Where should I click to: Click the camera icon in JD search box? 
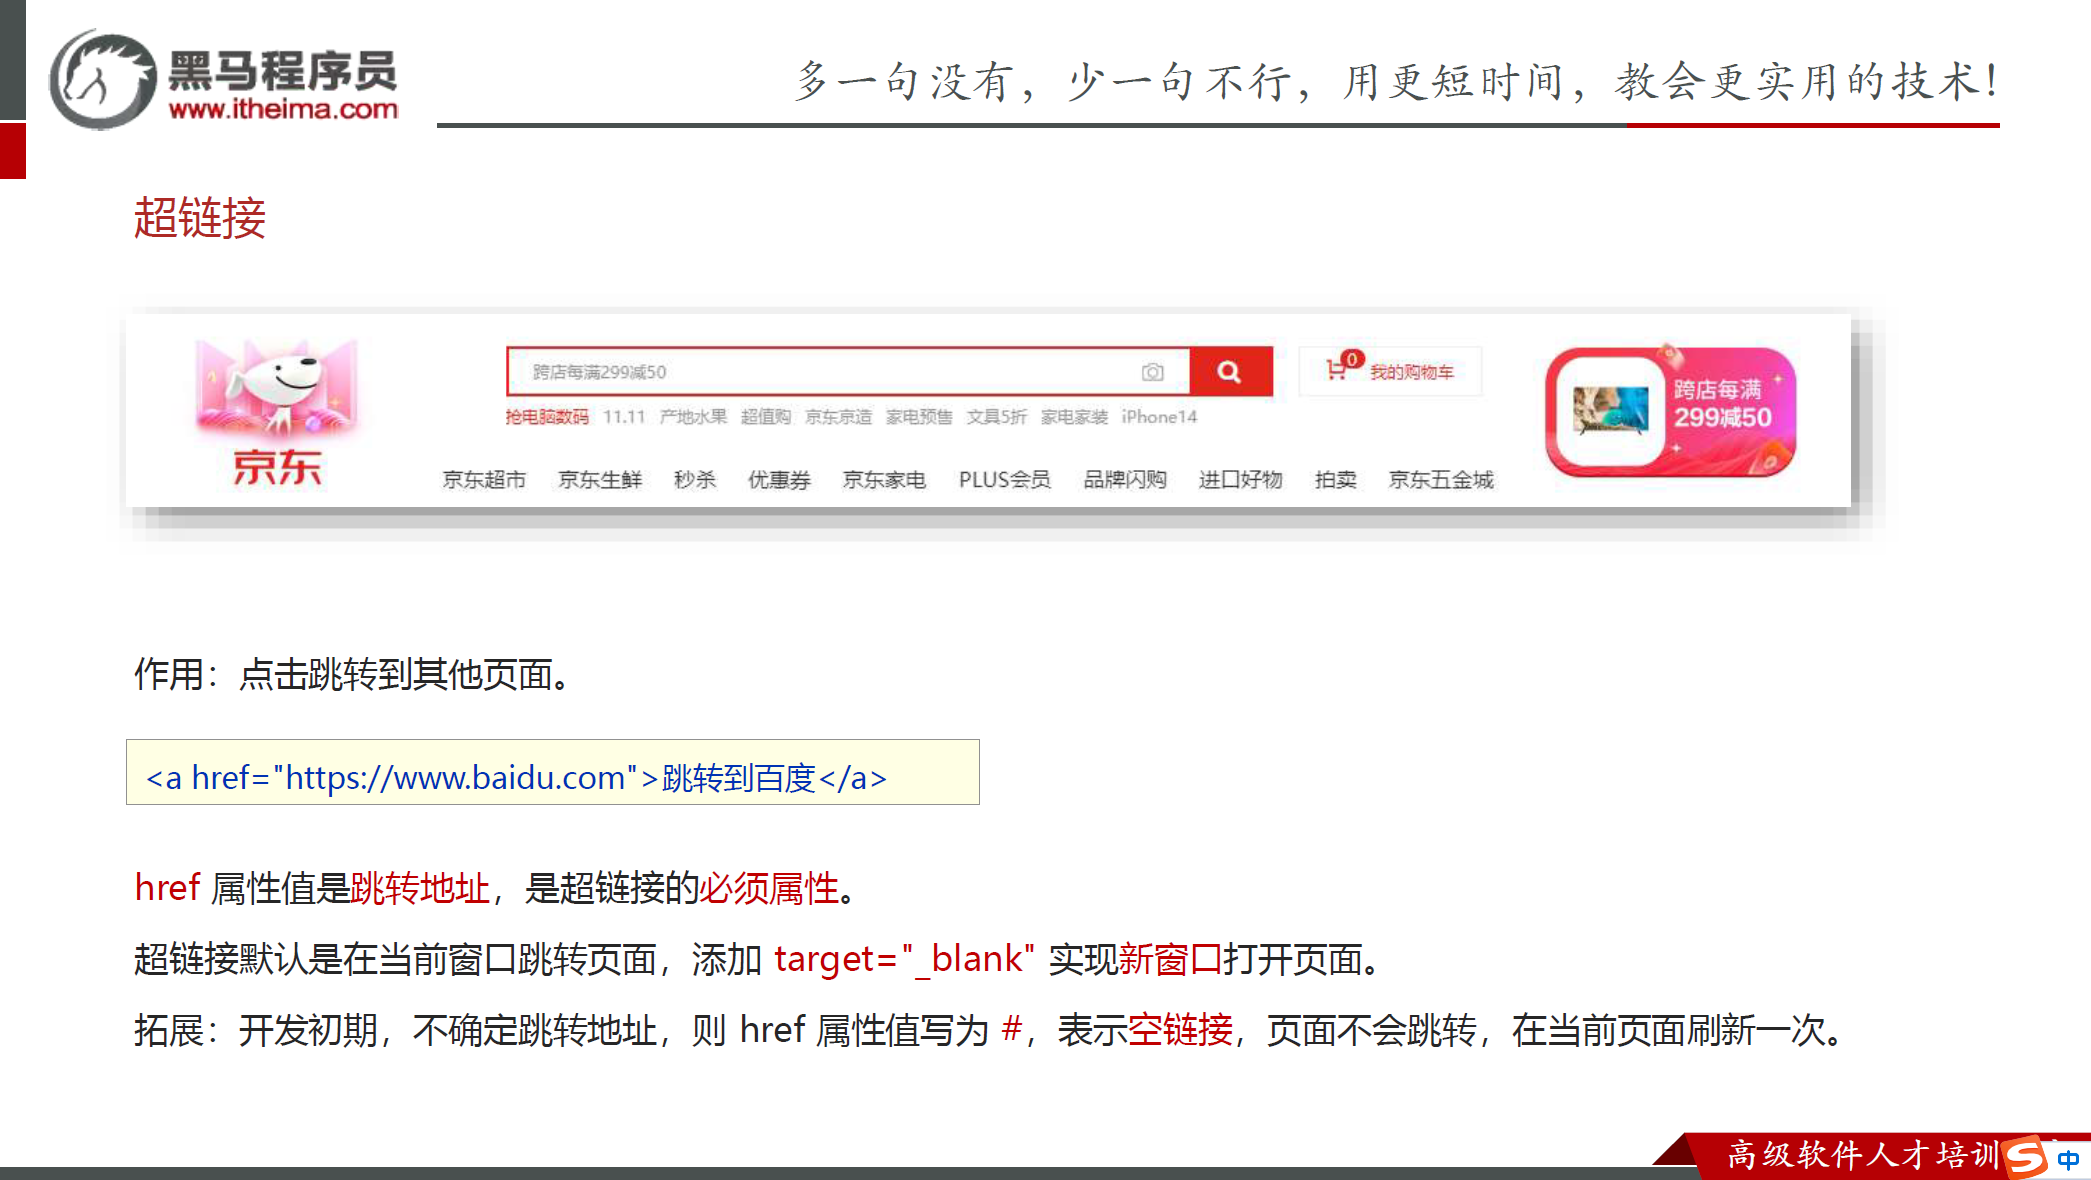coord(1152,372)
